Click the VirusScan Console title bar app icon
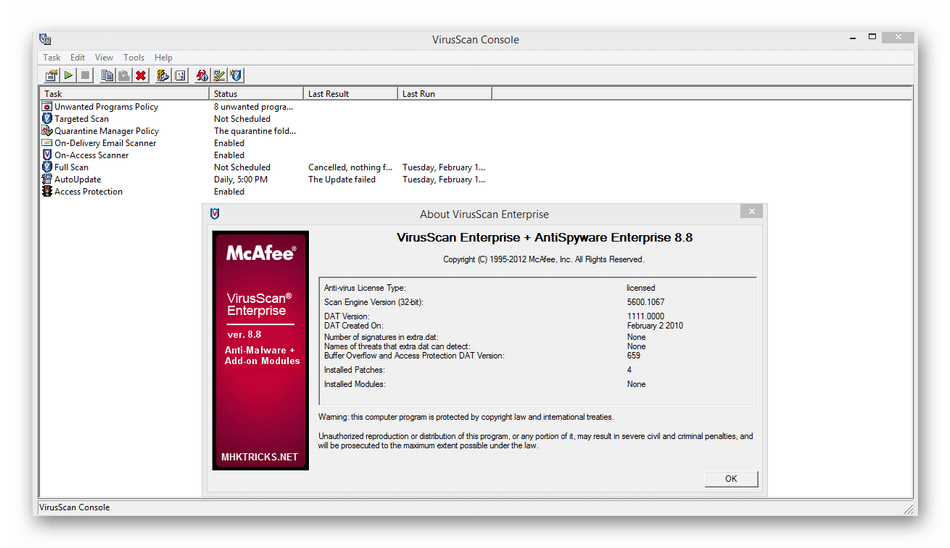This screenshot has height=548, width=950. [x=45, y=39]
